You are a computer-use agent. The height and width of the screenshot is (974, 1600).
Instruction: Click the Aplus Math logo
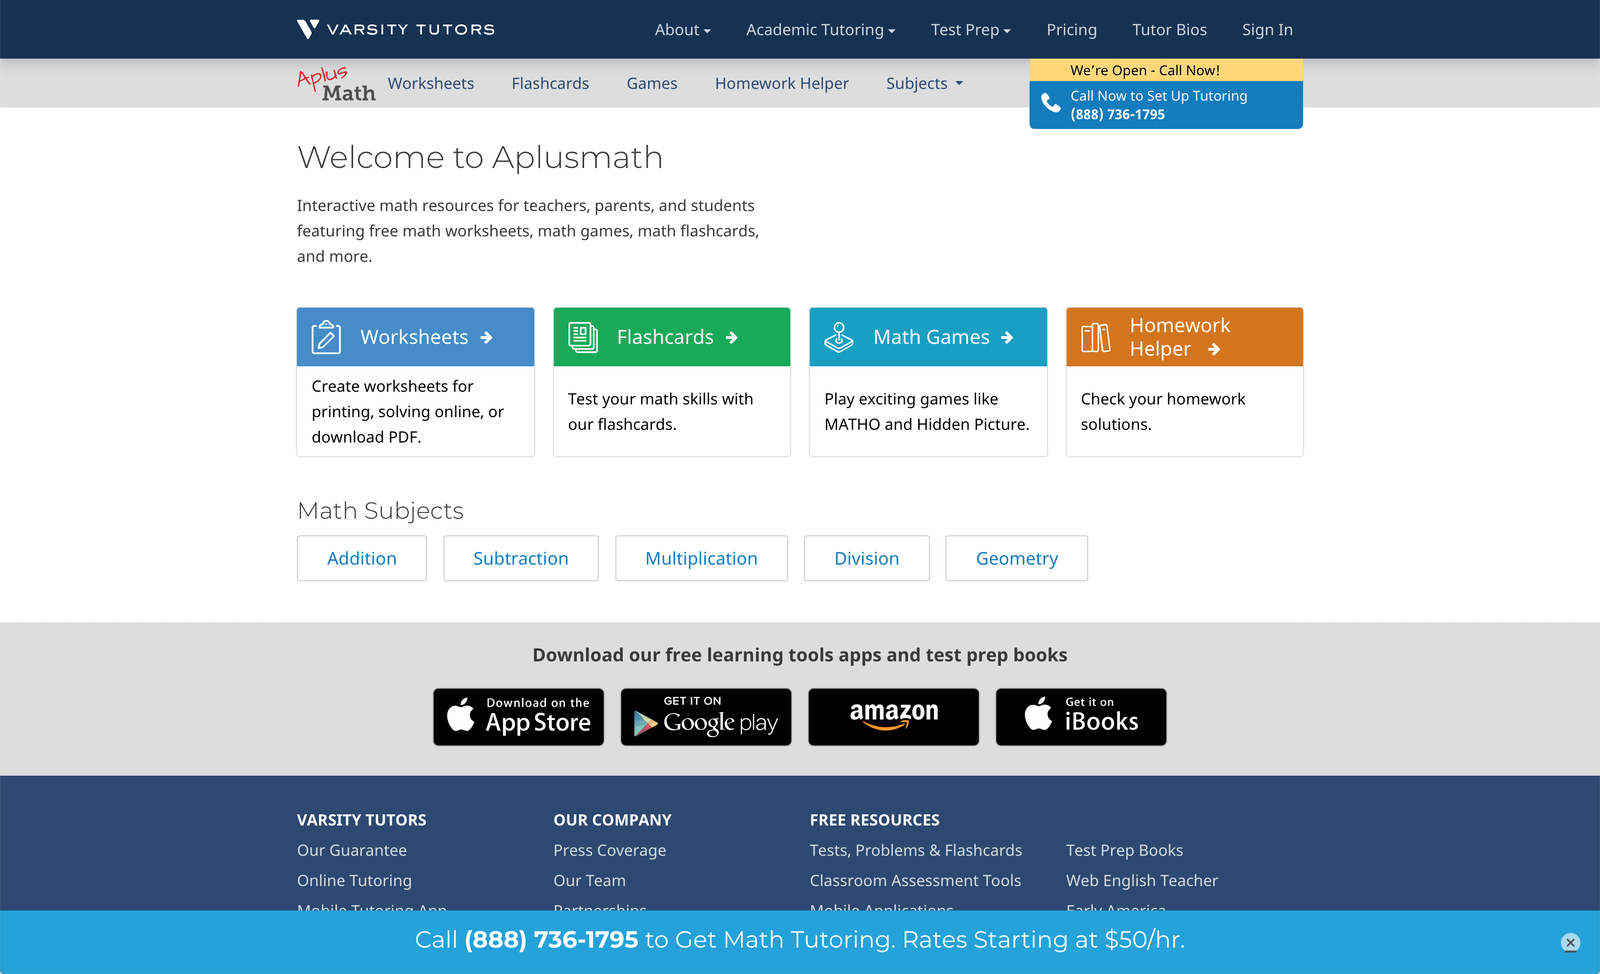[336, 84]
